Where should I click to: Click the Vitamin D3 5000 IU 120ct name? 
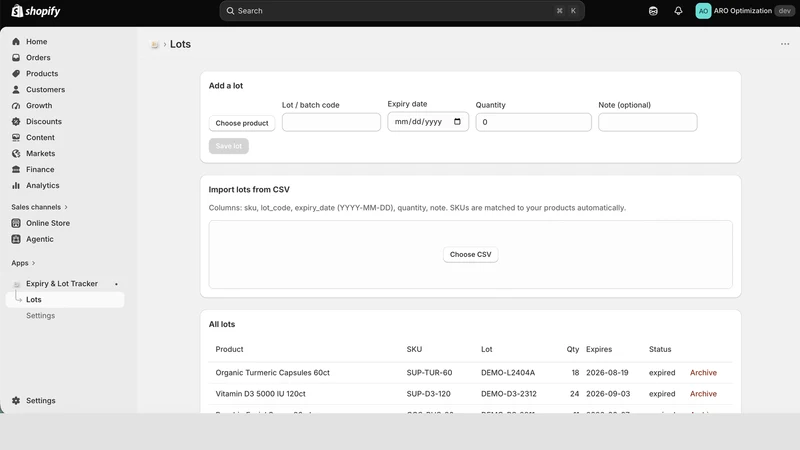point(260,394)
